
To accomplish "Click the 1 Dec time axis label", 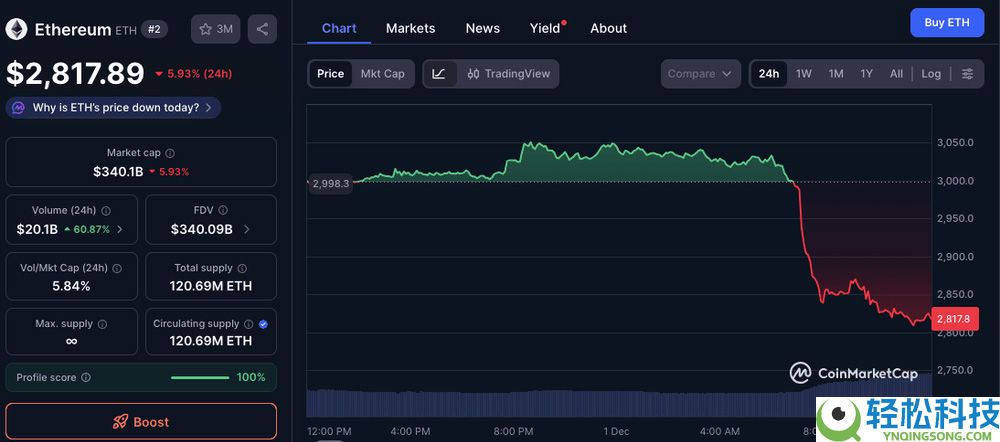I will (x=615, y=431).
